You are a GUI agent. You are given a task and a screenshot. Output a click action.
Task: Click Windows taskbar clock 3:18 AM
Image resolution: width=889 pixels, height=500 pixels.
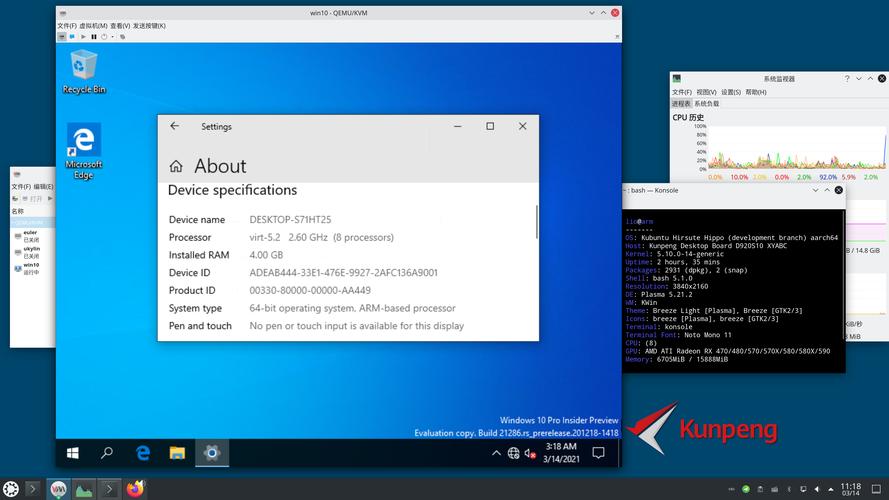coord(561,453)
